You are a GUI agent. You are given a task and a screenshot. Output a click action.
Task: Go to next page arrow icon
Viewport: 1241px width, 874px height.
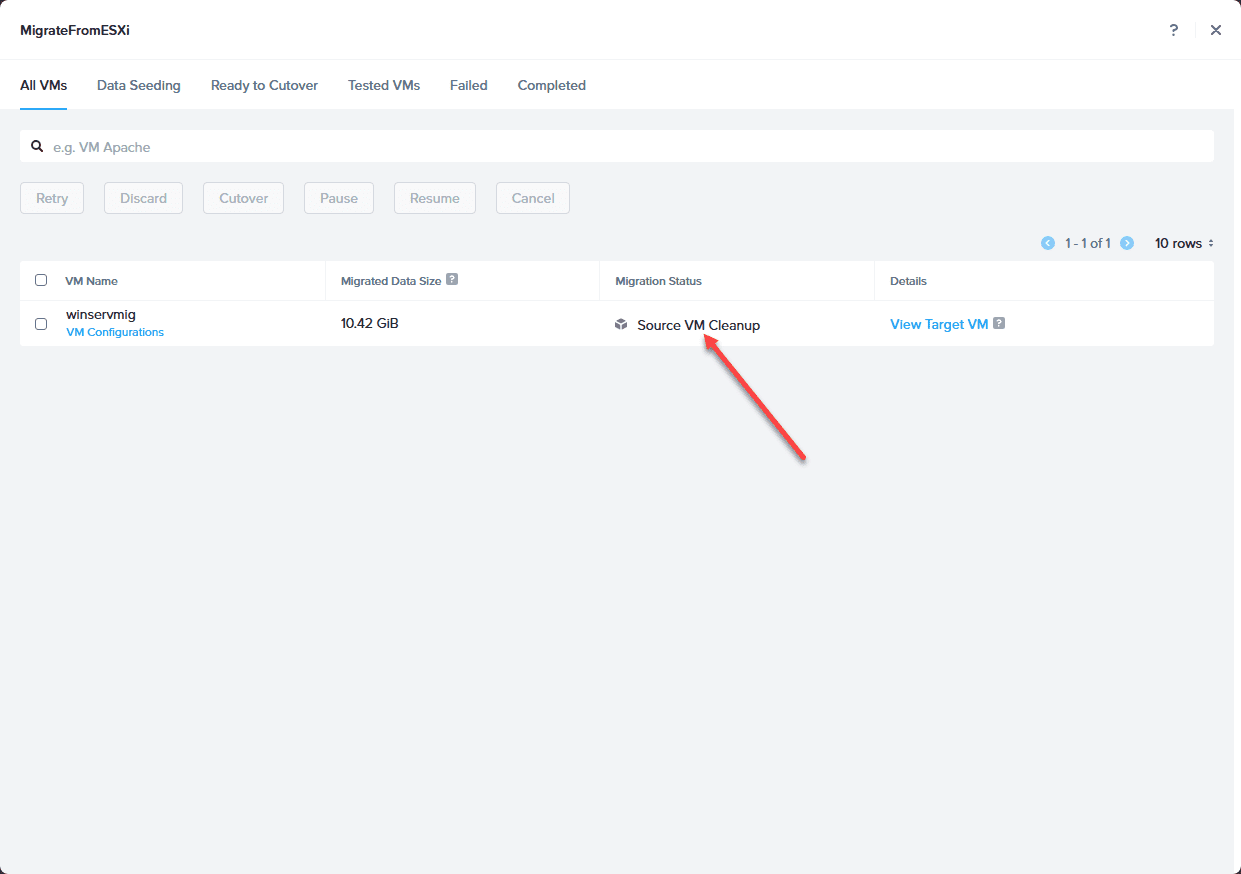pos(1127,243)
